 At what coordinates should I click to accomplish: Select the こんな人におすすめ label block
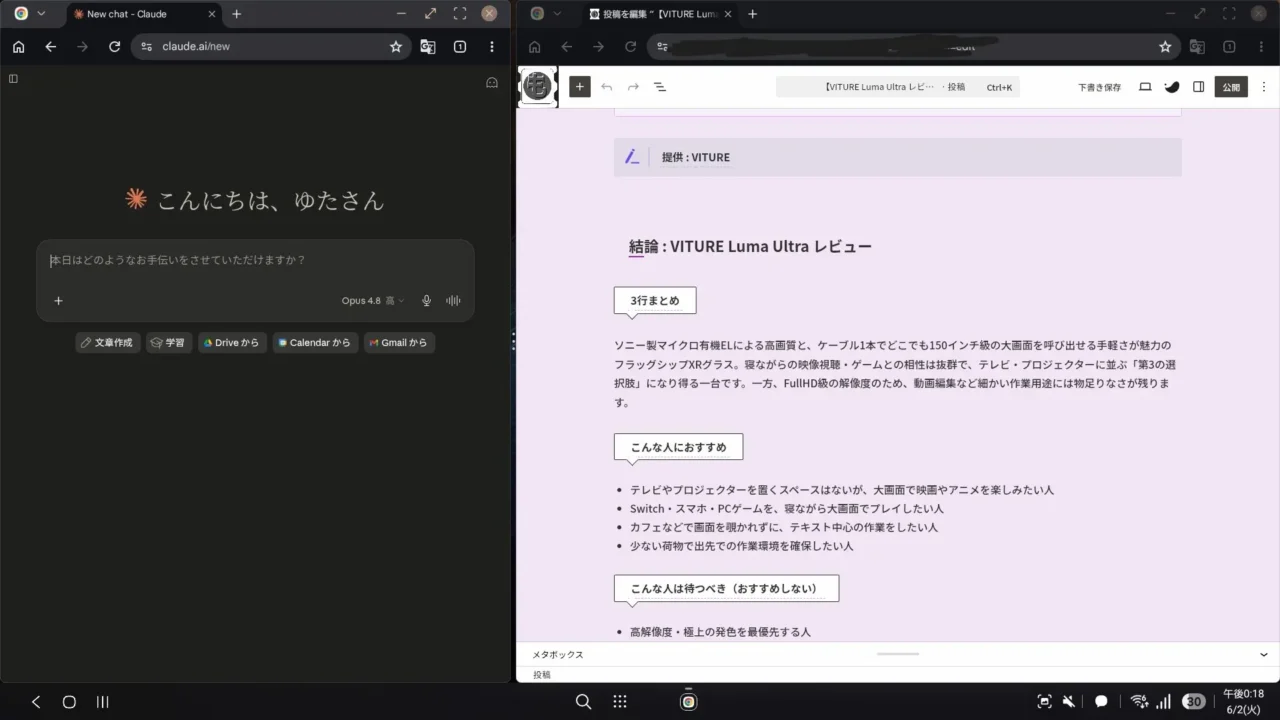click(678, 447)
